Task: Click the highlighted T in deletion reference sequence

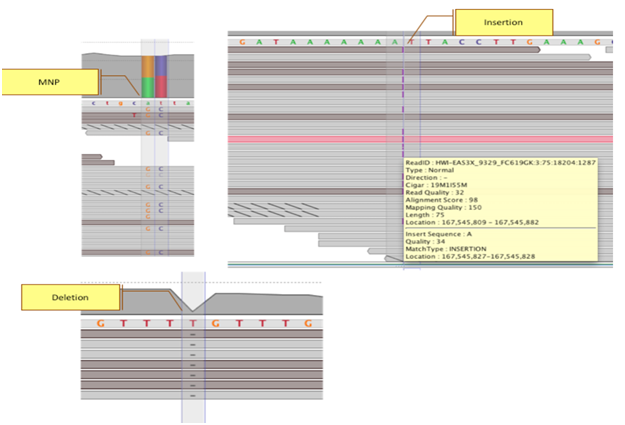Action: (x=193, y=323)
